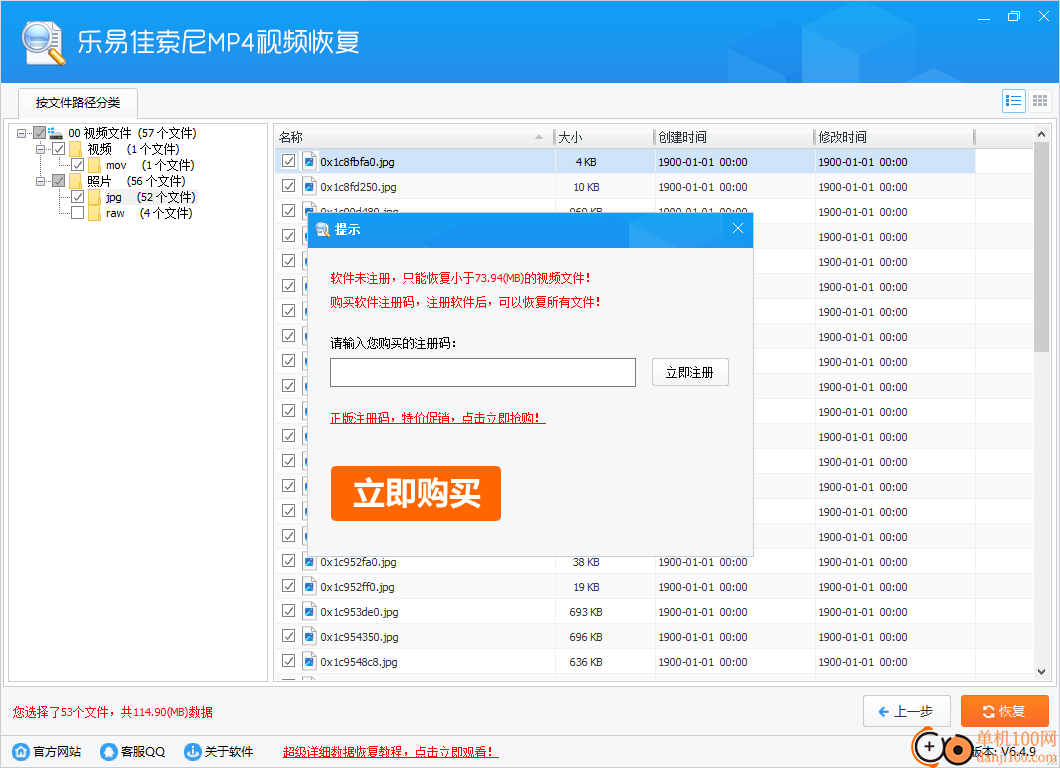Click file list scrollbar down arrow

pyautogui.click(x=1041, y=671)
